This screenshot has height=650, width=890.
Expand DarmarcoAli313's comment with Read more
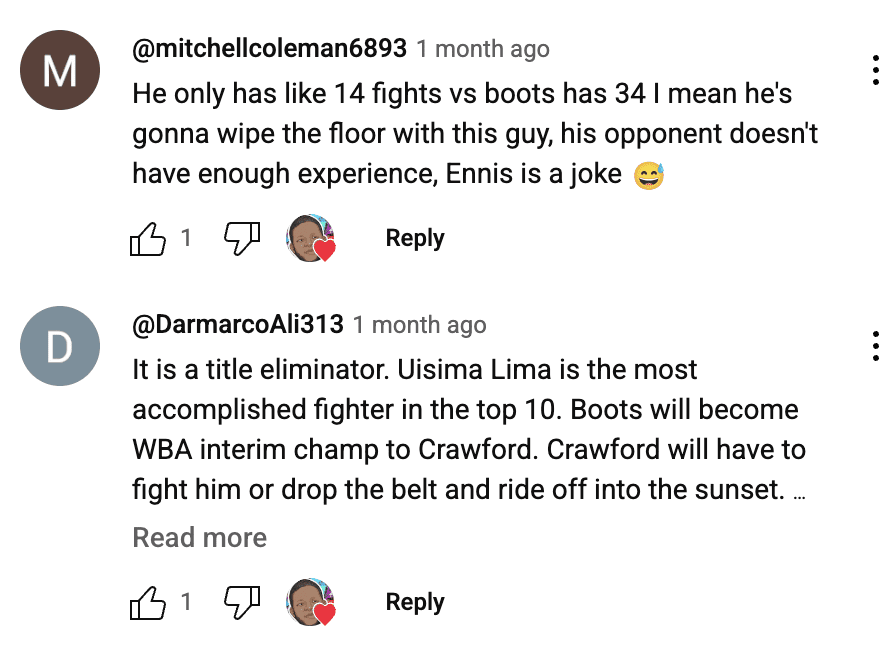click(x=199, y=538)
